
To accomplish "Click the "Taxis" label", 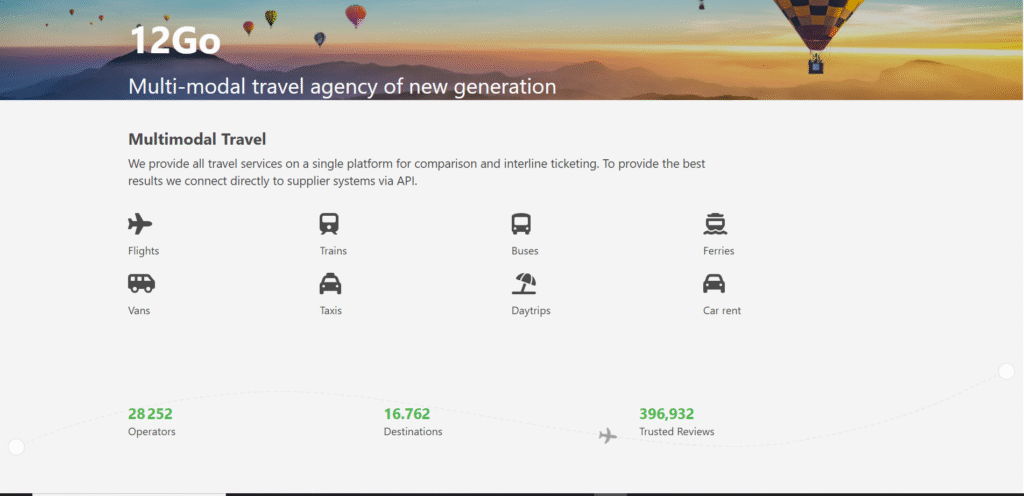I will click(330, 311).
